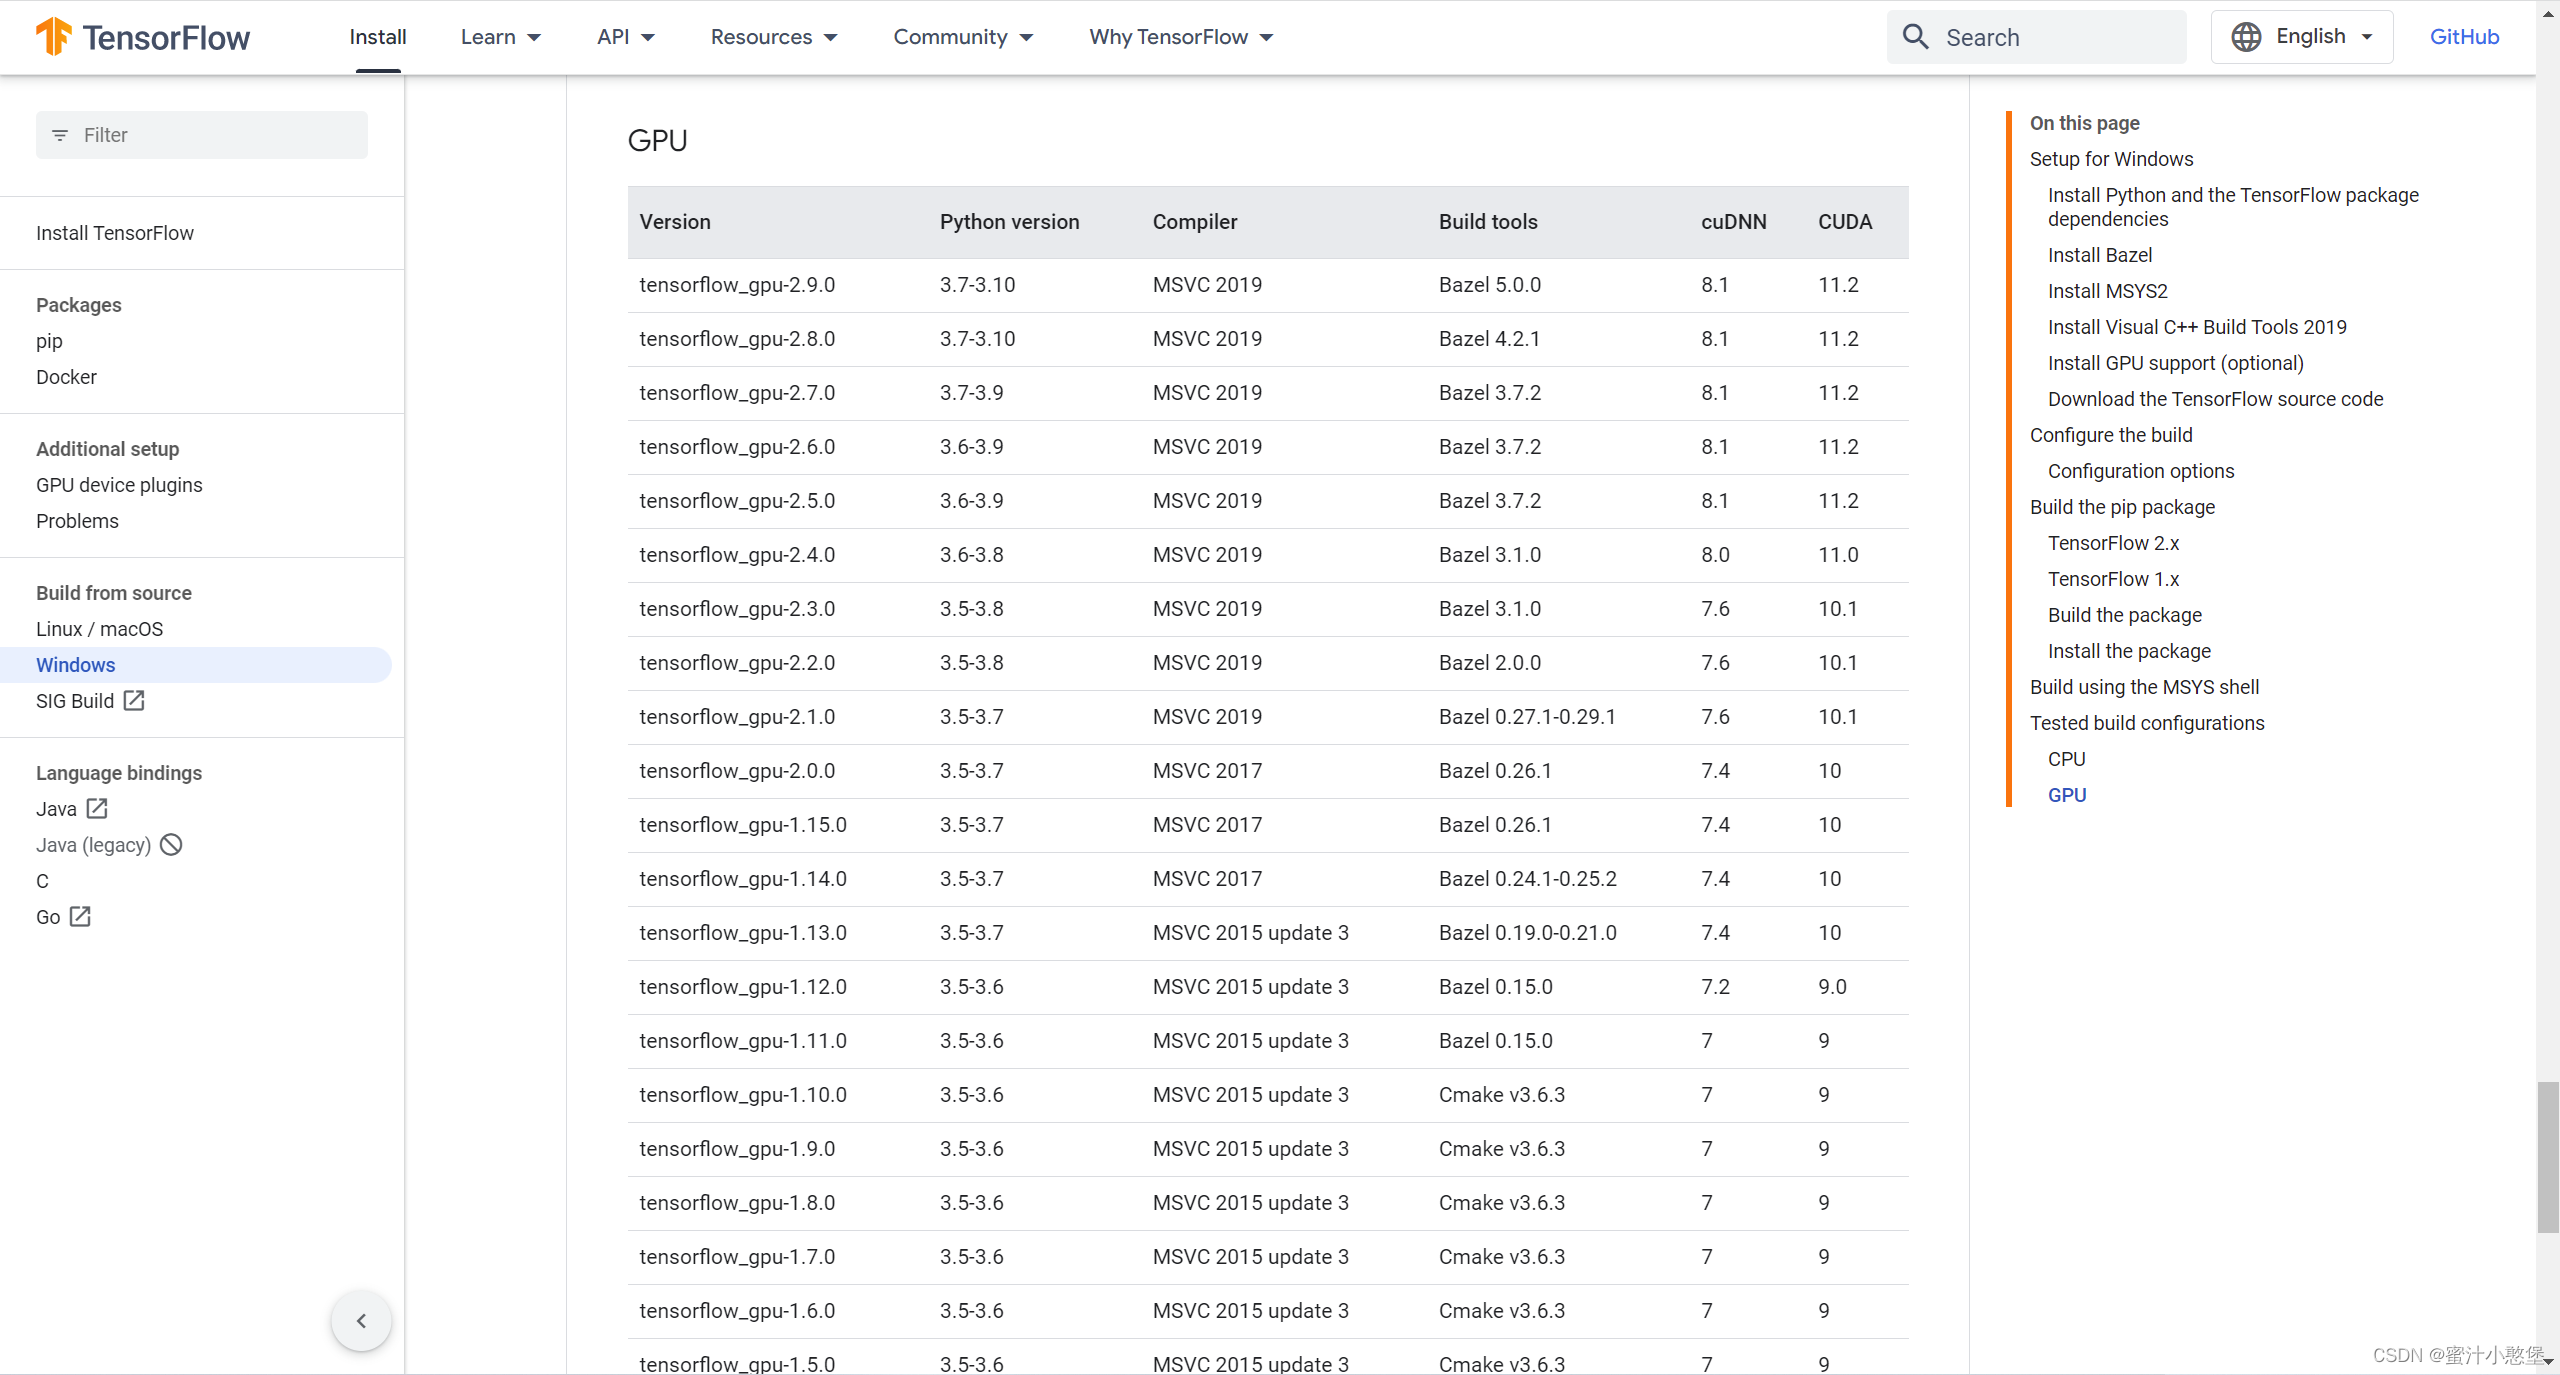Click the SIG Build external link icon
2560x1375 pixels.
pos(134,701)
